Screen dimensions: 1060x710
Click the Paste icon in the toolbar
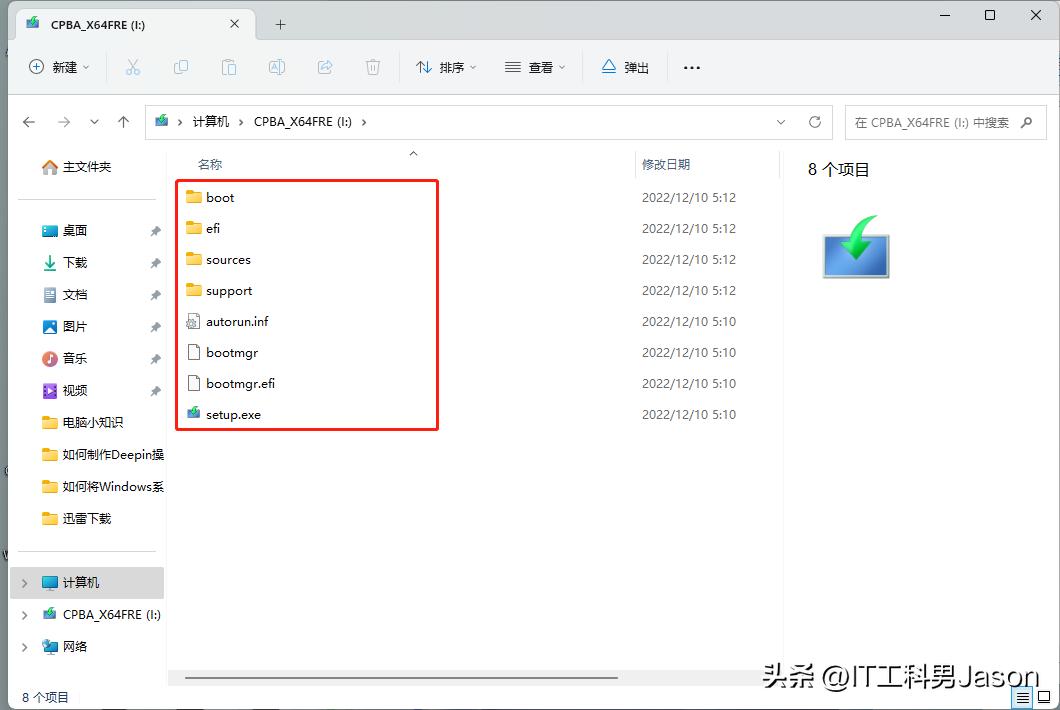[229, 67]
